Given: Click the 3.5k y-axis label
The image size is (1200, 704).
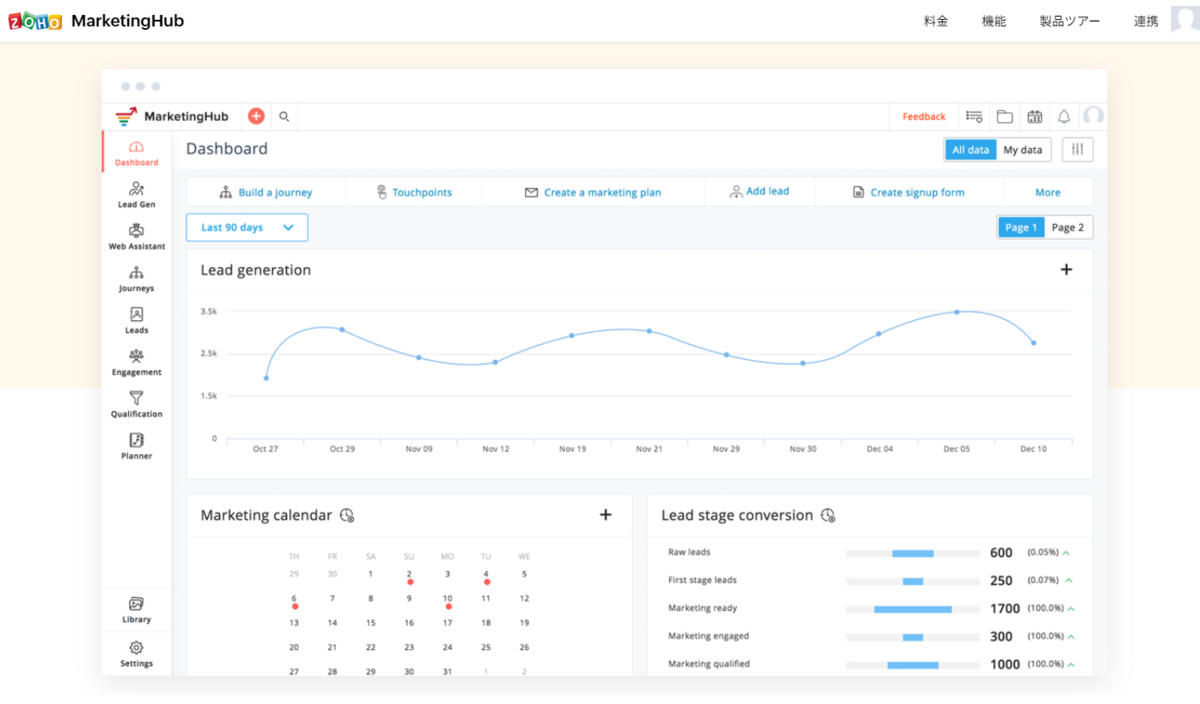Looking at the screenshot, I should tap(209, 312).
